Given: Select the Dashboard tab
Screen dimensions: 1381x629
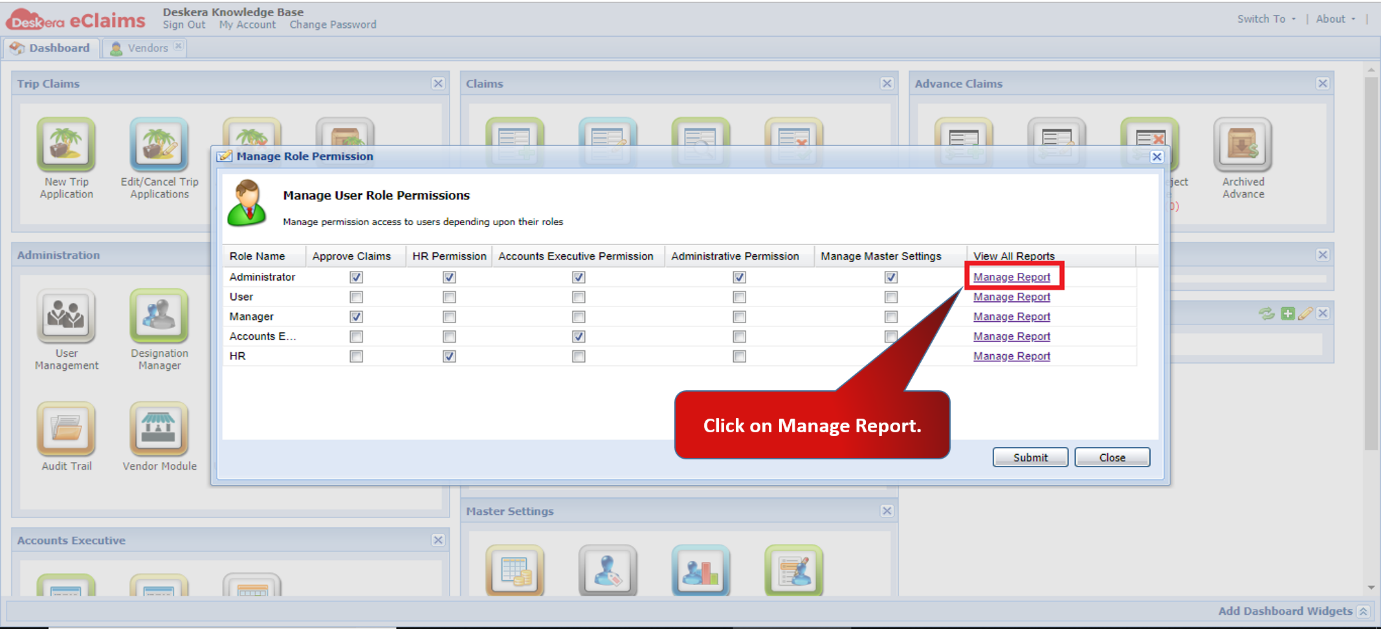Looking at the screenshot, I should [50, 48].
